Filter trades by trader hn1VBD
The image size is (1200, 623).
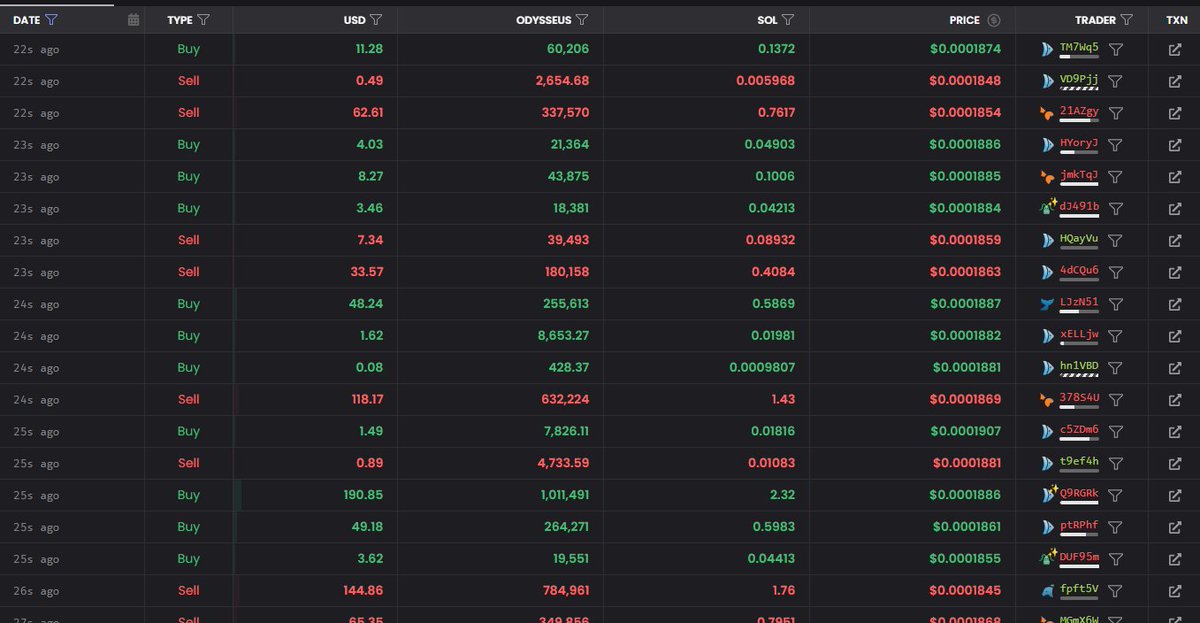[x=1116, y=368]
